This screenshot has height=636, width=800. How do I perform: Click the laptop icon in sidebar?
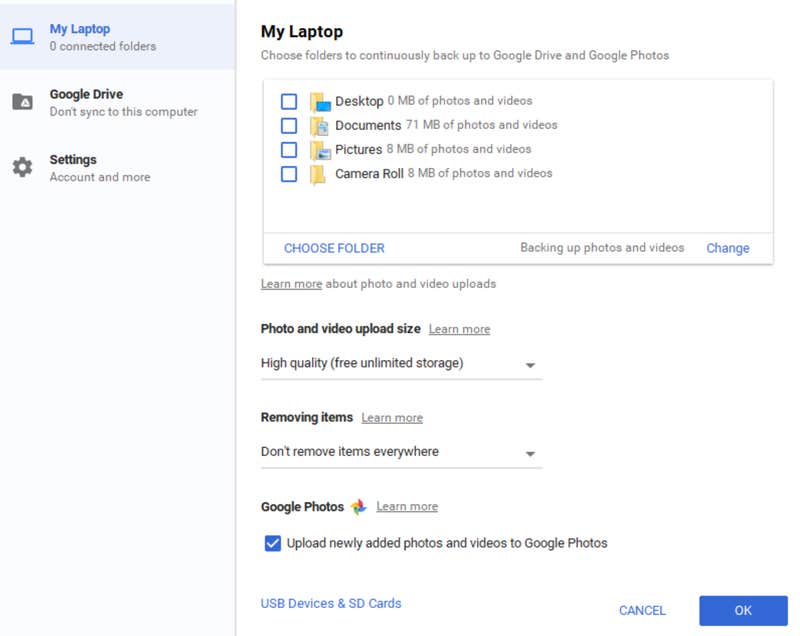[22, 37]
